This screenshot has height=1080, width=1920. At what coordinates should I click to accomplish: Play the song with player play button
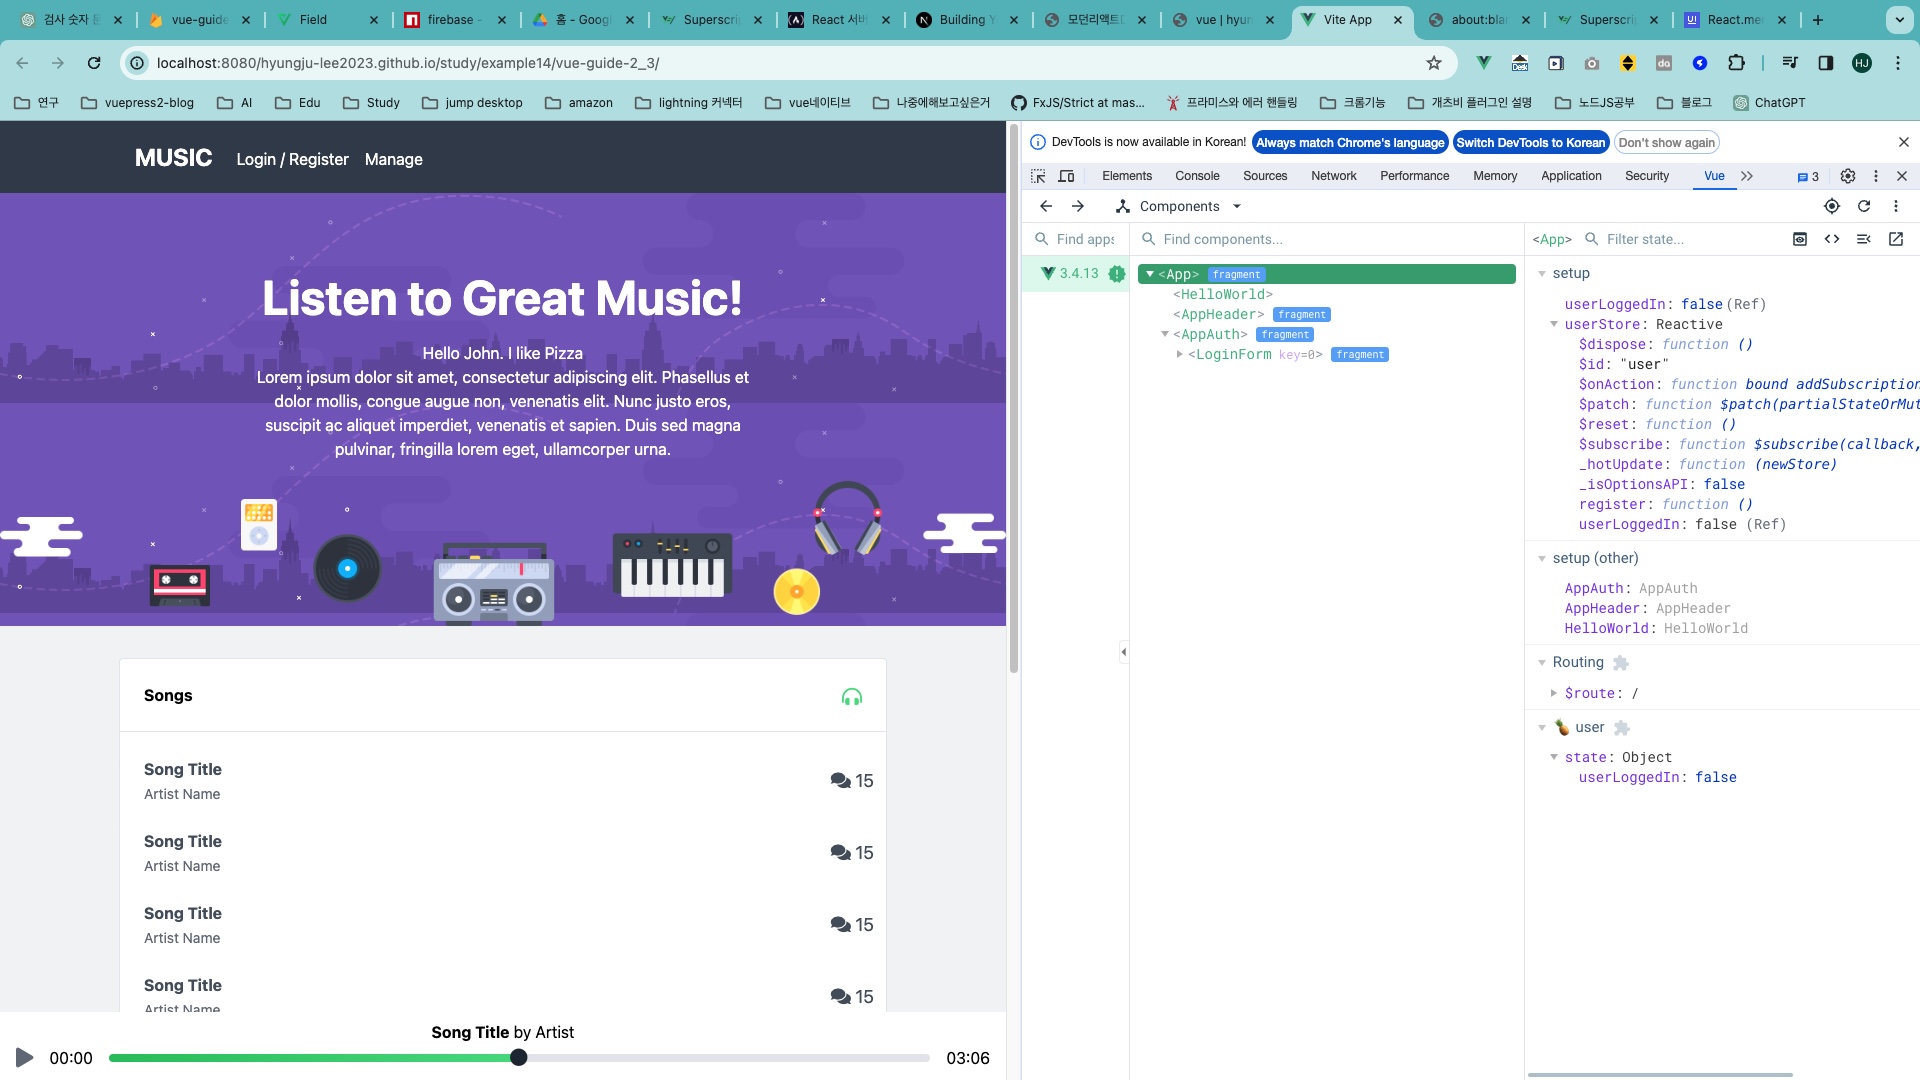point(25,1057)
